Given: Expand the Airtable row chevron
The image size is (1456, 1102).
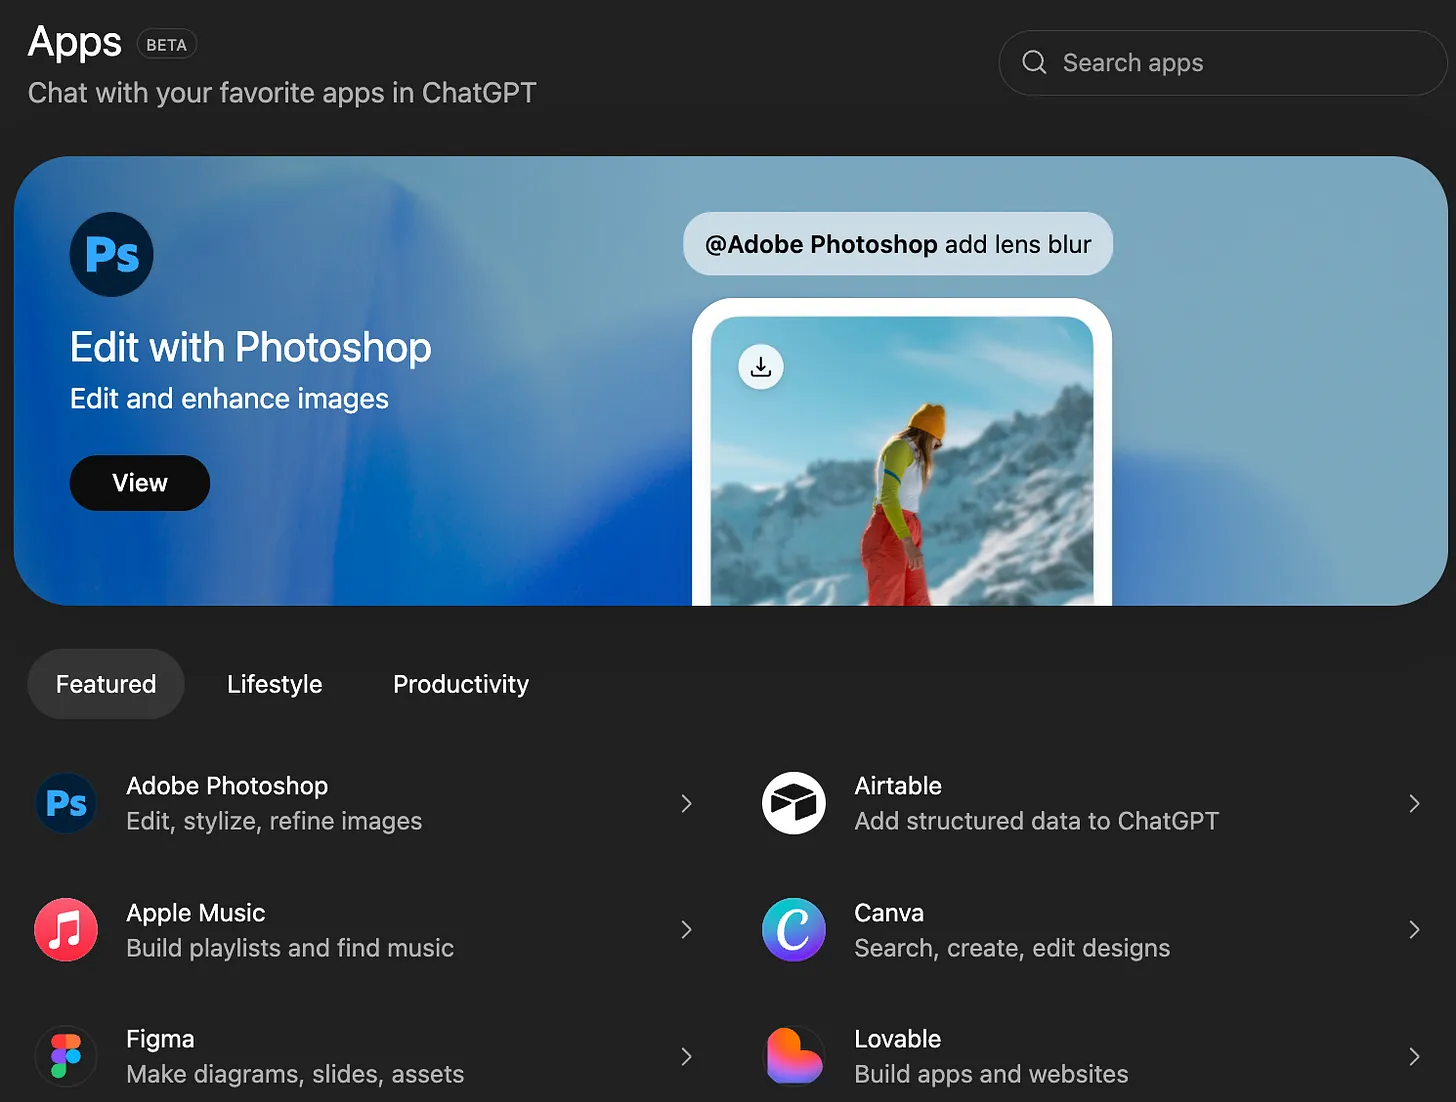Looking at the screenshot, I should point(1414,803).
